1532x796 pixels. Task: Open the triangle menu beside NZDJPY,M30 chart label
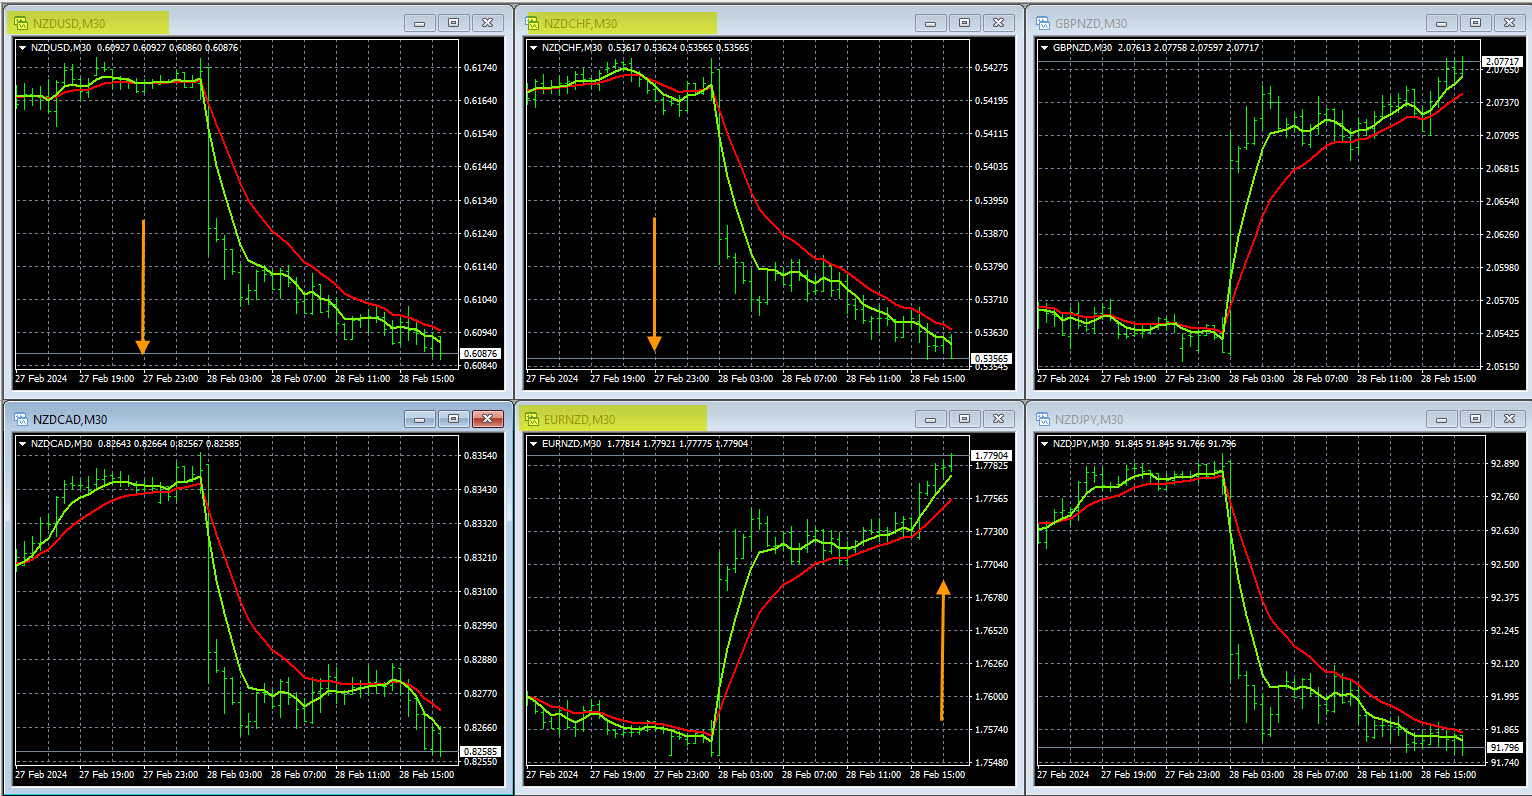(x=1045, y=443)
